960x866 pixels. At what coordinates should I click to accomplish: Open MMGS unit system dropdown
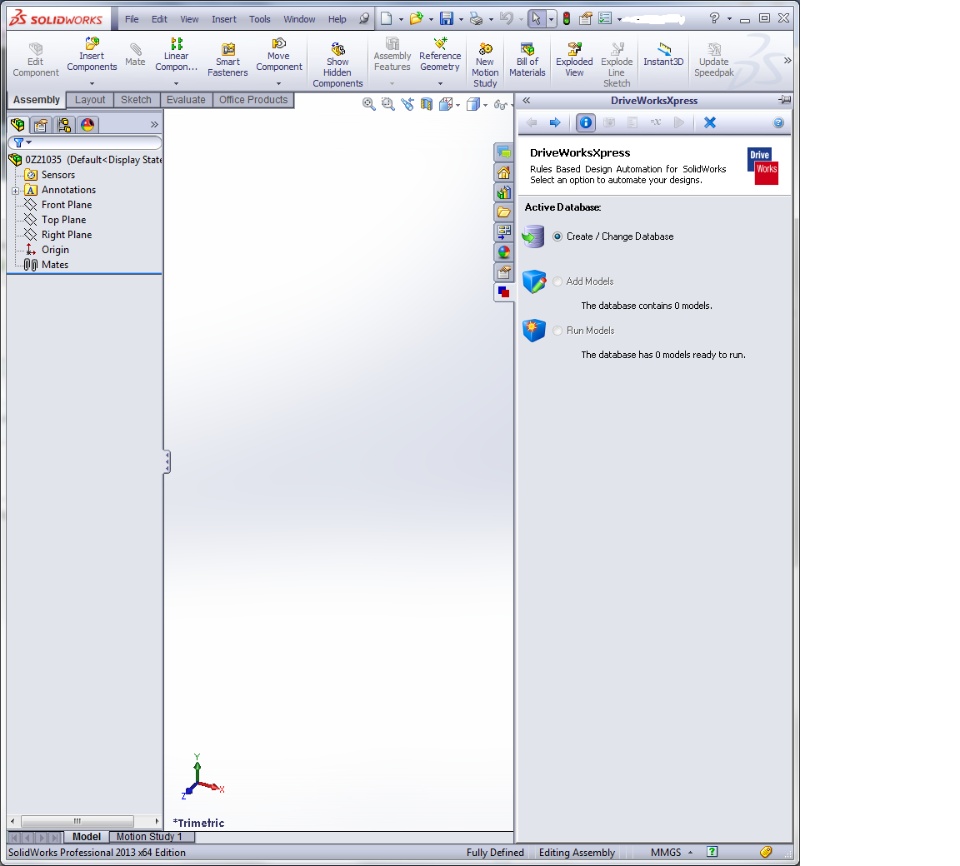pos(672,853)
